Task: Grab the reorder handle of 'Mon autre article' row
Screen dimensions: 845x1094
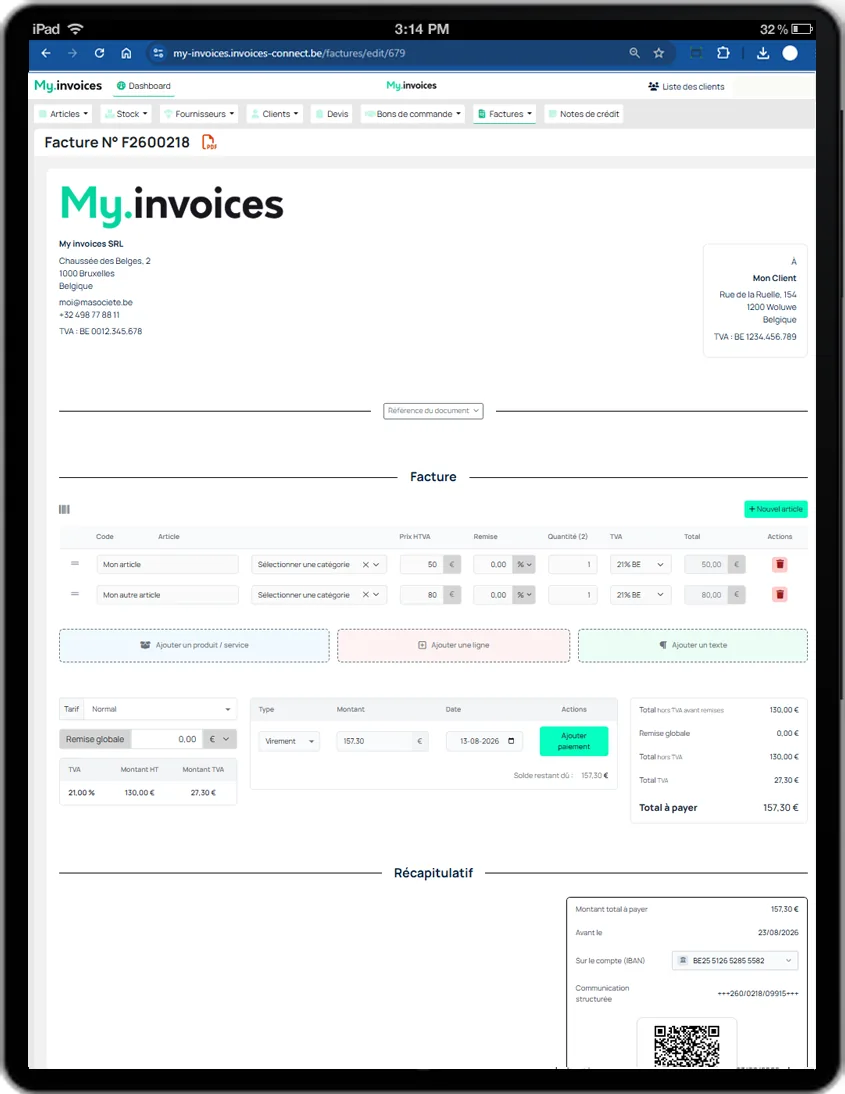Action: tap(75, 594)
